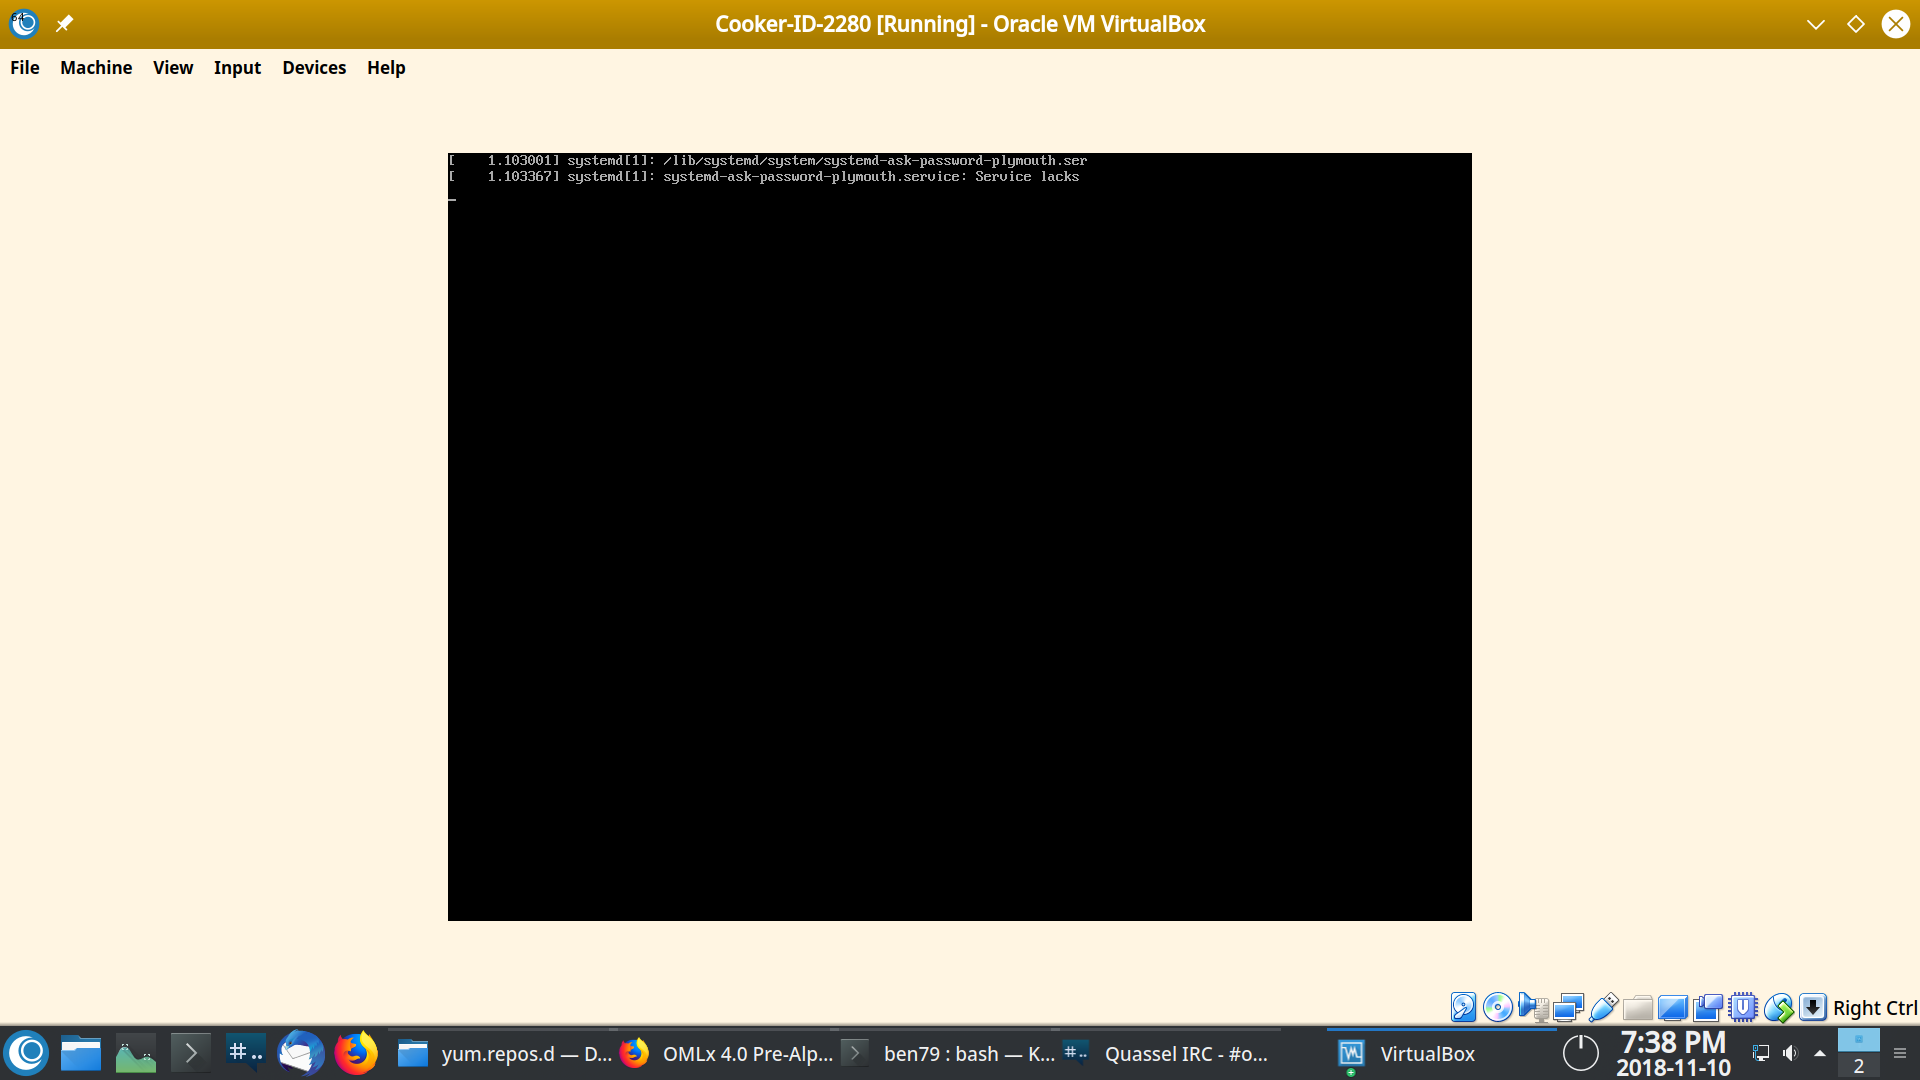The height and width of the screenshot is (1080, 1920).
Task: Open the display settings status icon
Action: pos(1673,1007)
